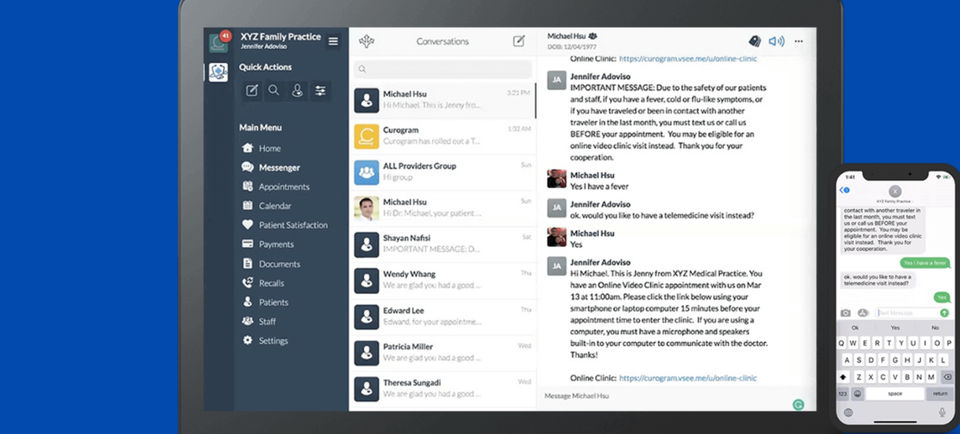The width and height of the screenshot is (960, 434).
Task: Tap the "No" suggestion on phone keyboard
Action: pyautogui.click(x=935, y=327)
